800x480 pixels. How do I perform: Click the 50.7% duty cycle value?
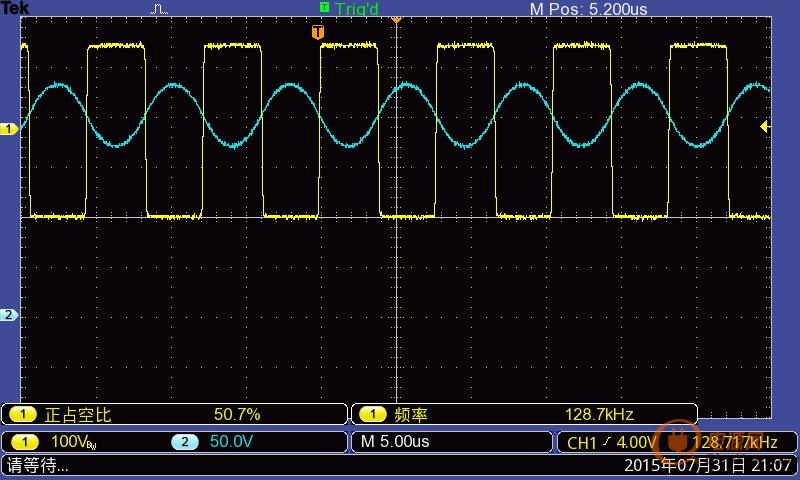click(237, 414)
